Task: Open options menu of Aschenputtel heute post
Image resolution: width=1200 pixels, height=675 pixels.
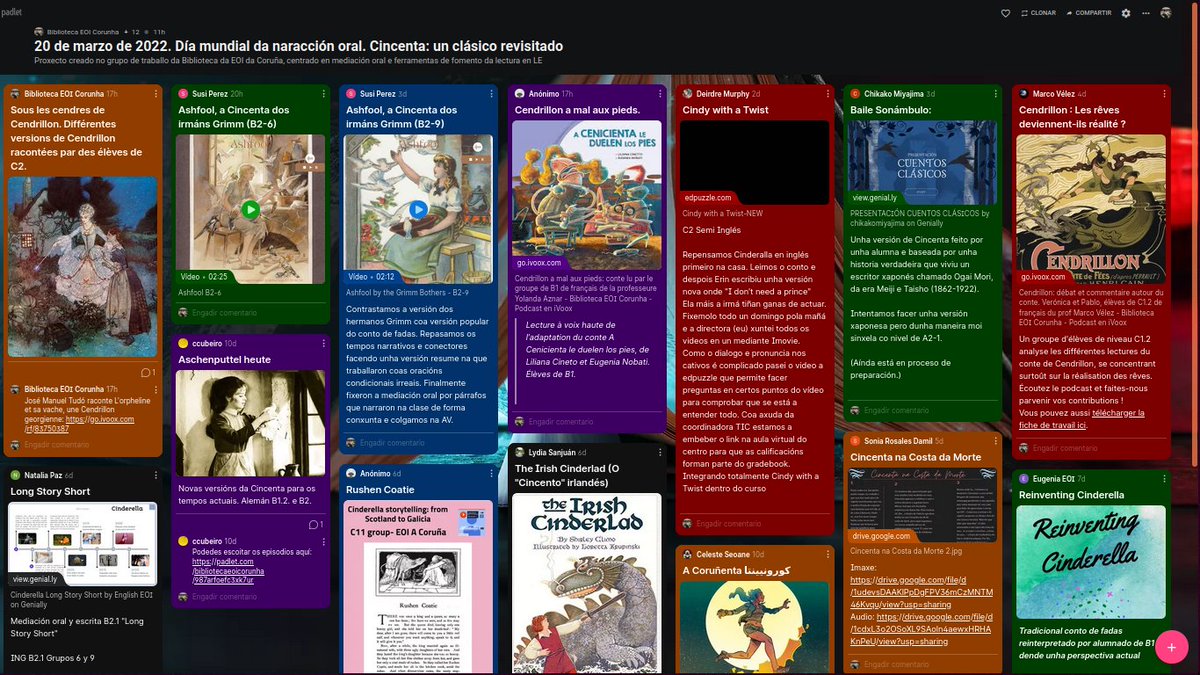Action: (323, 342)
